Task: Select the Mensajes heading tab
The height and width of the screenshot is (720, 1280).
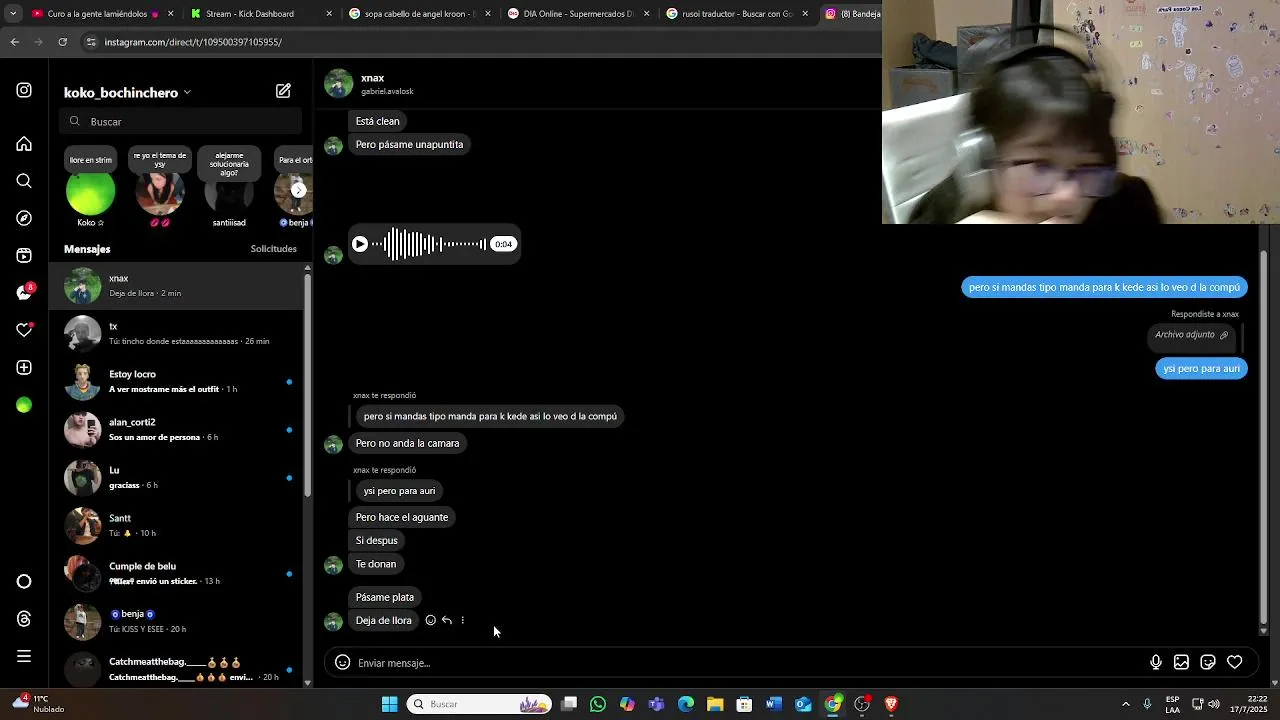Action: pyautogui.click(x=87, y=249)
